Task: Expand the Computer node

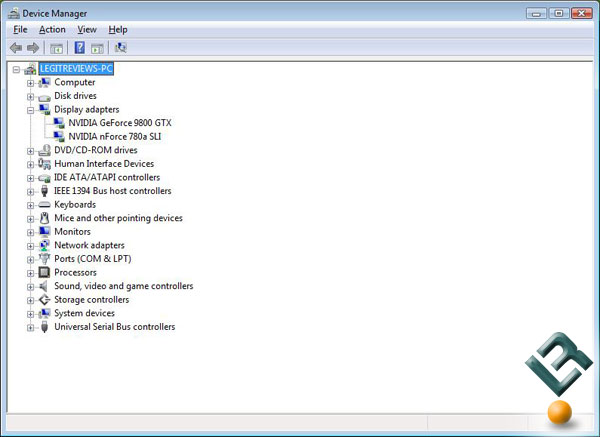Action: point(30,83)
